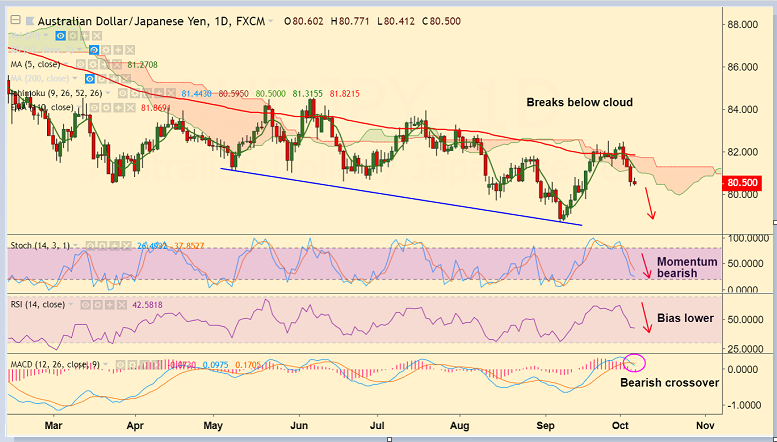This screenshot has height=442, width=777.
Task: Open dropdown arrow next to MA (200, close)
Action: pyautogui.click(x=75, y=78)
